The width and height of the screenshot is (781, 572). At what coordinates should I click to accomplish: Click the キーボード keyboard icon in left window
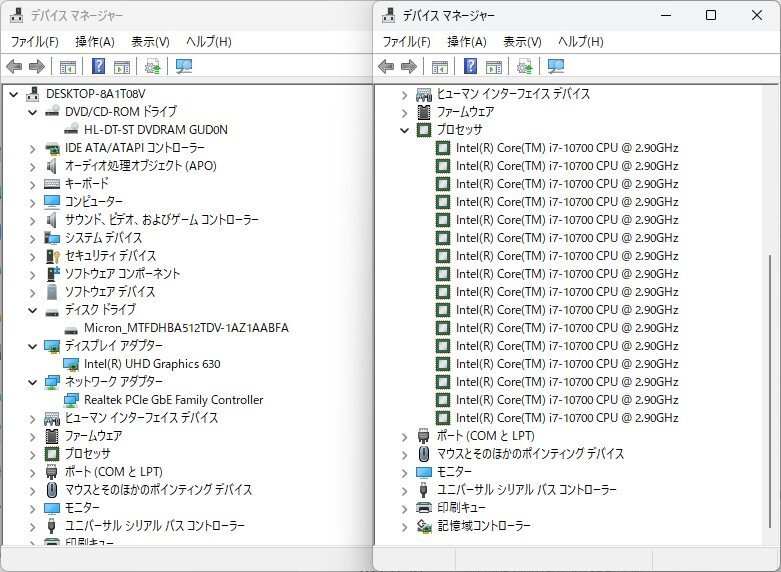pos(52,184)
